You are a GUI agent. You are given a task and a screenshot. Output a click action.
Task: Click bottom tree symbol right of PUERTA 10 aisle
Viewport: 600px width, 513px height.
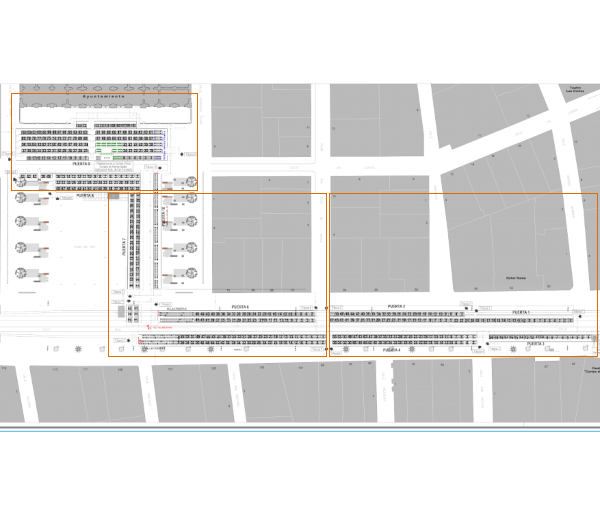pyautogui.click(x=190, y=271)
